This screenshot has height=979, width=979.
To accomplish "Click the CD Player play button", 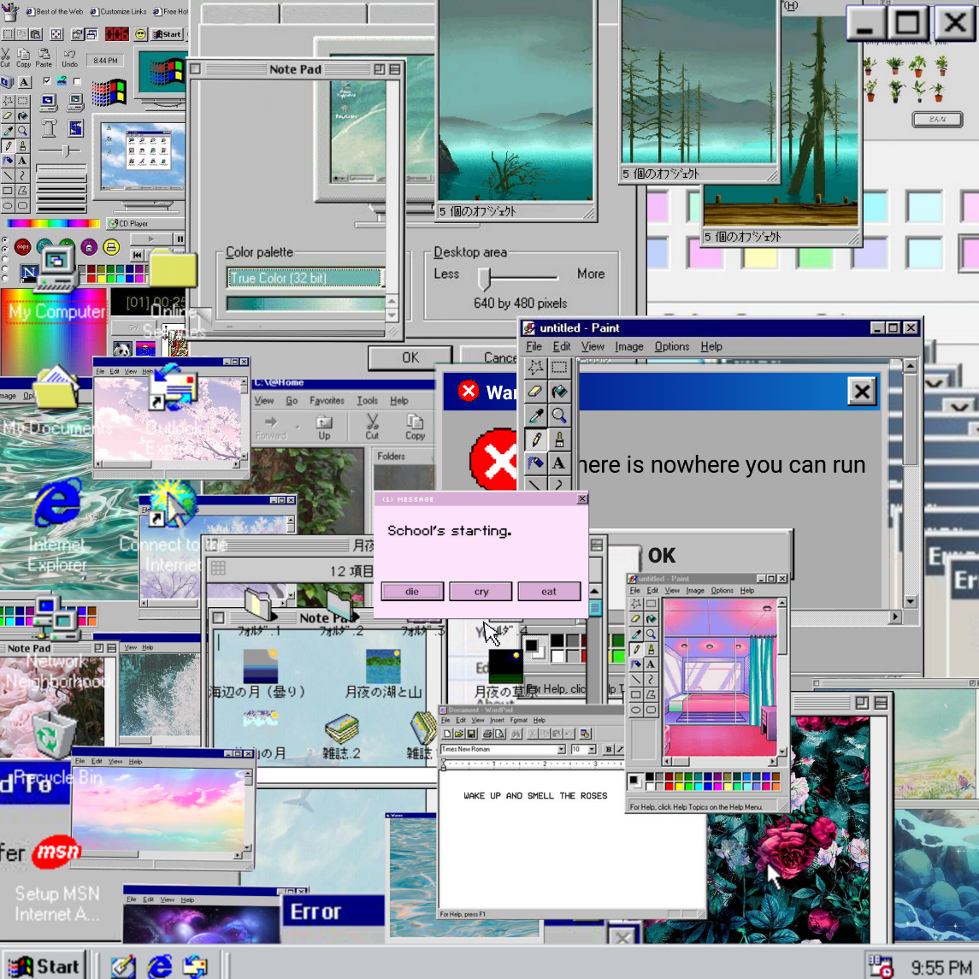I will click(x=150, y=239).
